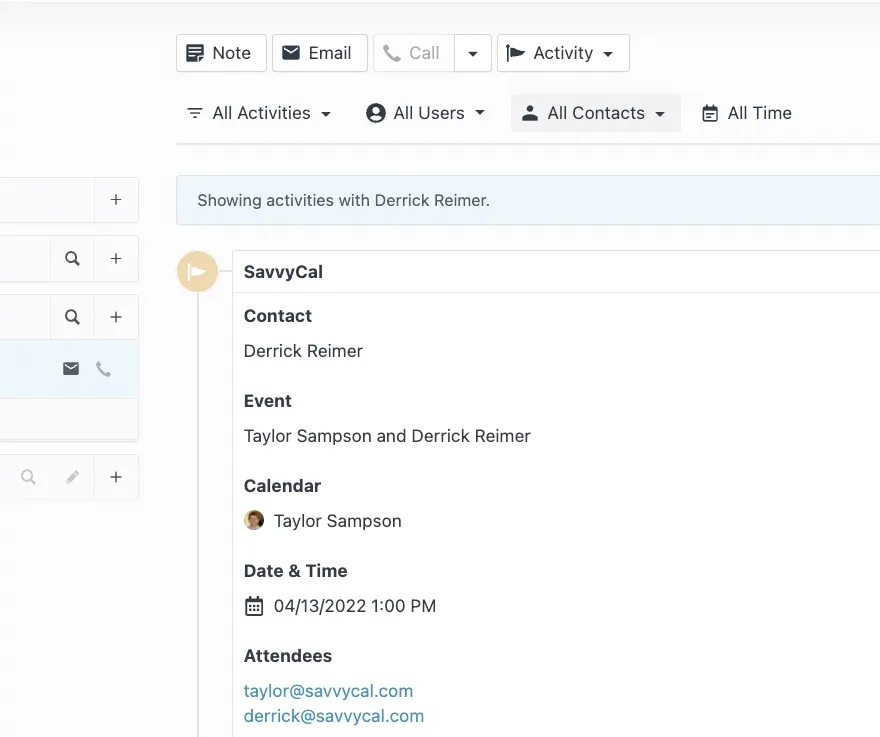The width and height of the screenshot is (880, 737).
Task: Click the first magnifier search icon
Action: tap(72, 259)
